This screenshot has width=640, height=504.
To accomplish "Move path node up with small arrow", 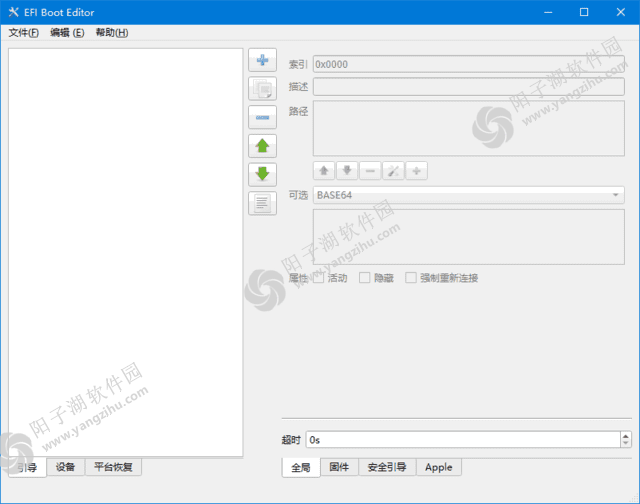I will point(324,171).
